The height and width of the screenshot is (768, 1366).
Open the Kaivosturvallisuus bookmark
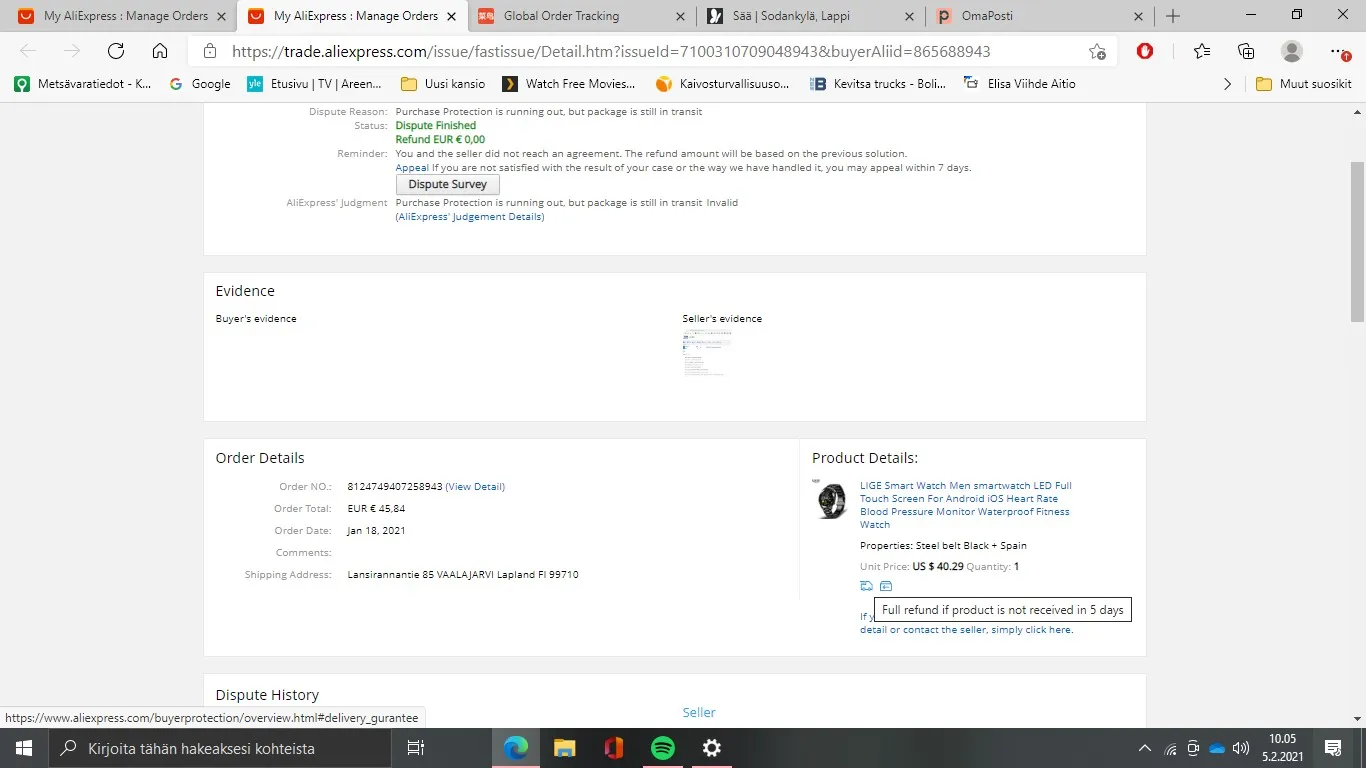(722, 84)
